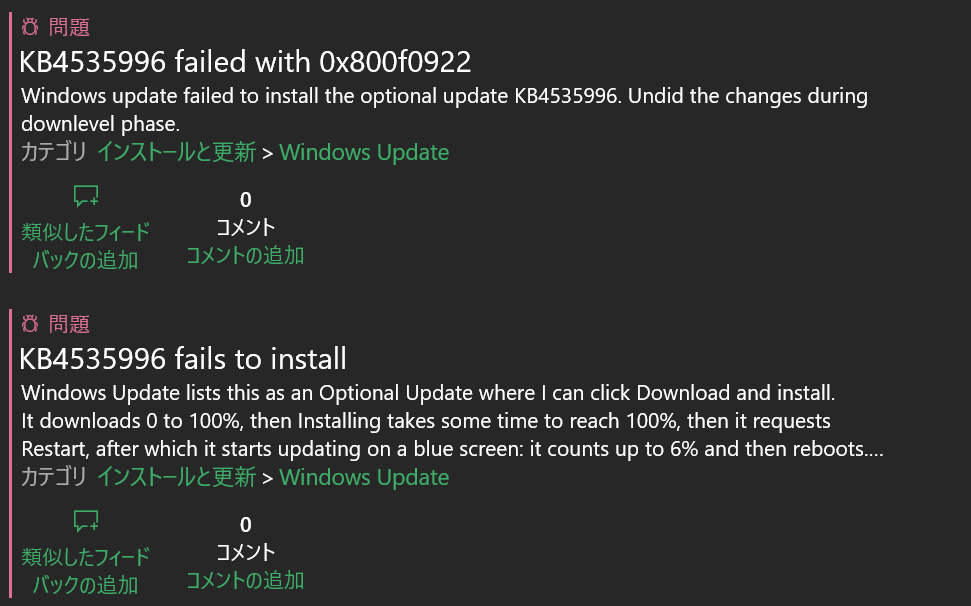Screen dimensions: 971x606
Task: Click 'コメントの追加' under first feedback
Action: tap(245, 255)
